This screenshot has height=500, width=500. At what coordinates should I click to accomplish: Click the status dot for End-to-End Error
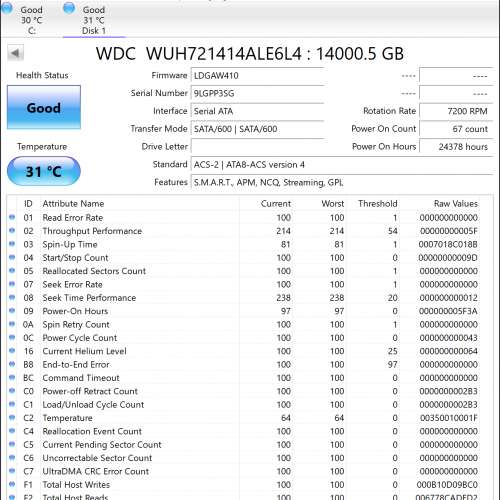coord(12,364)
